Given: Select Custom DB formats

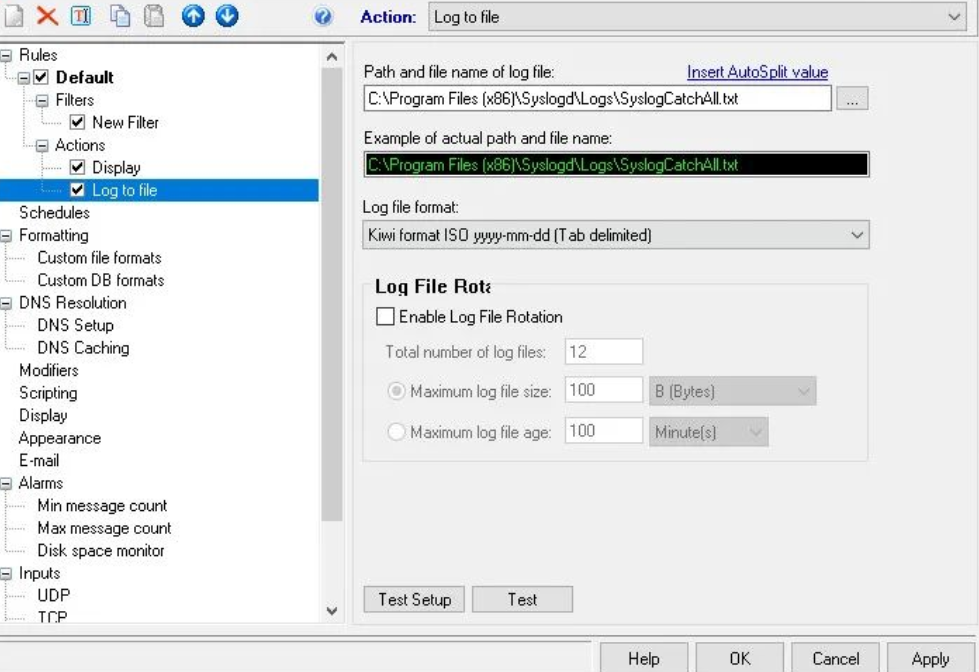Looking at the screenshot, I should [x=101, y=280].
